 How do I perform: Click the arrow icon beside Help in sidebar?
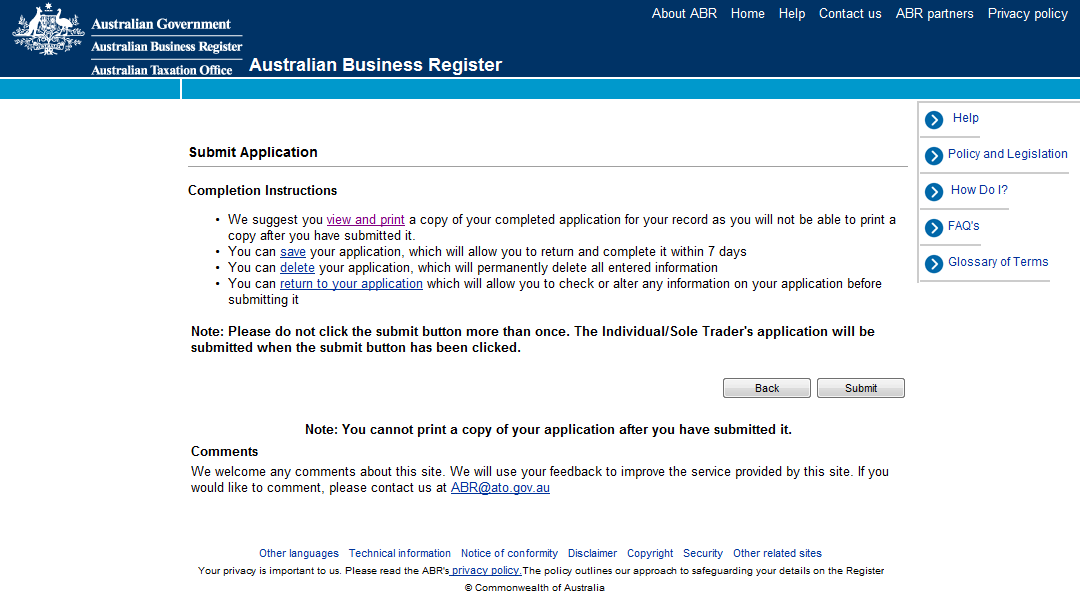[x=934, y=120]
